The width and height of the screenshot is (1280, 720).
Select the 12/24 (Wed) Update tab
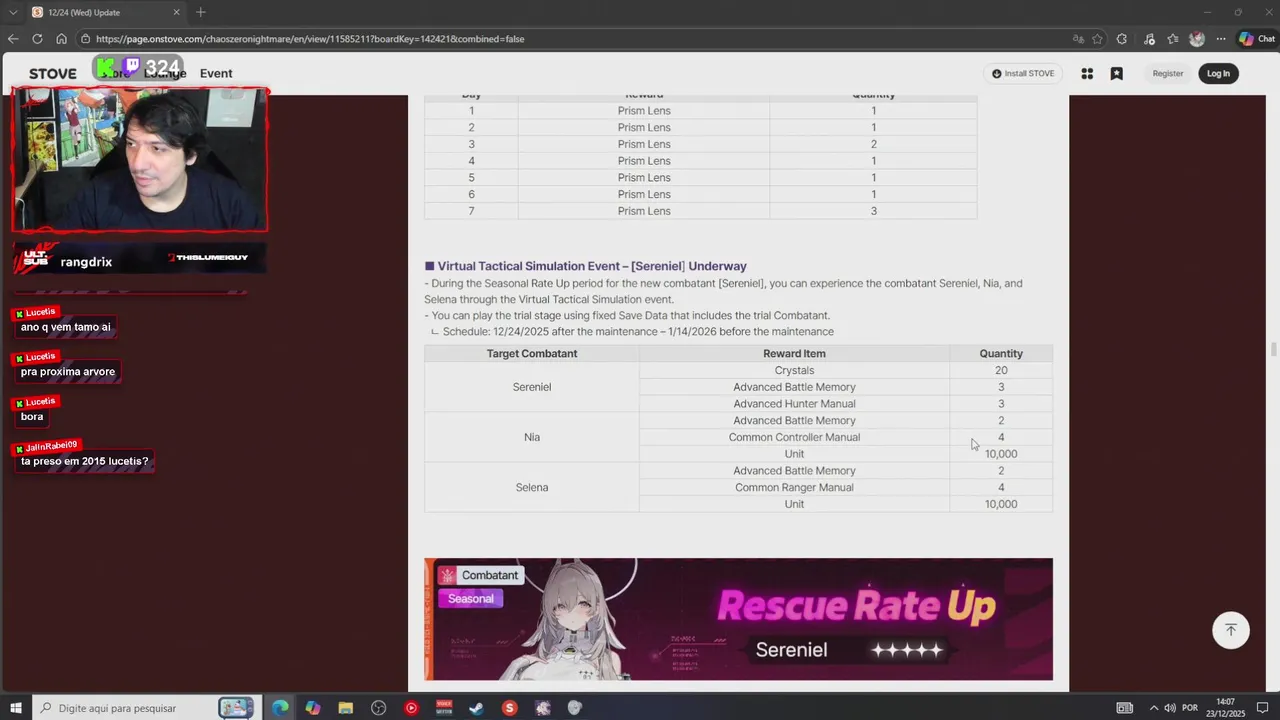[x=105, y=12]
